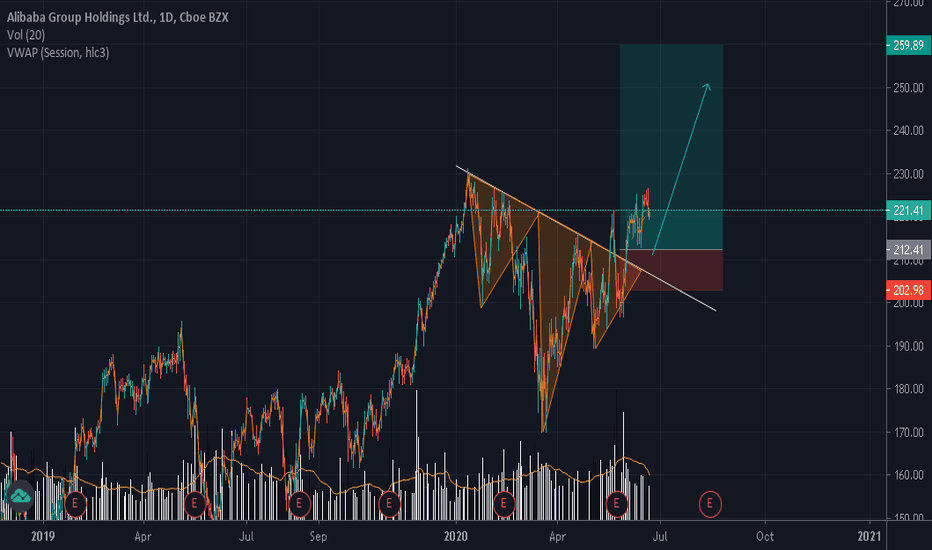Image resolution: width=932 pixels, height=550 pixels.
Task: Open the upcoming hollow earnings marker after Jul 2020
Action: pos(710,504)
